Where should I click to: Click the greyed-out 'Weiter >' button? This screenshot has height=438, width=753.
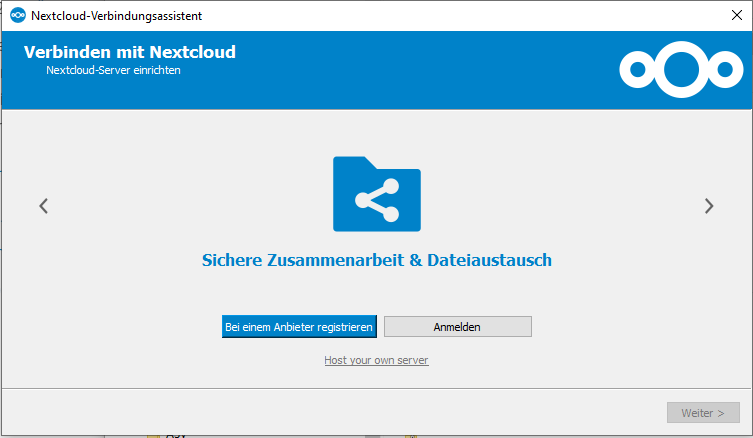pos(703,413)
